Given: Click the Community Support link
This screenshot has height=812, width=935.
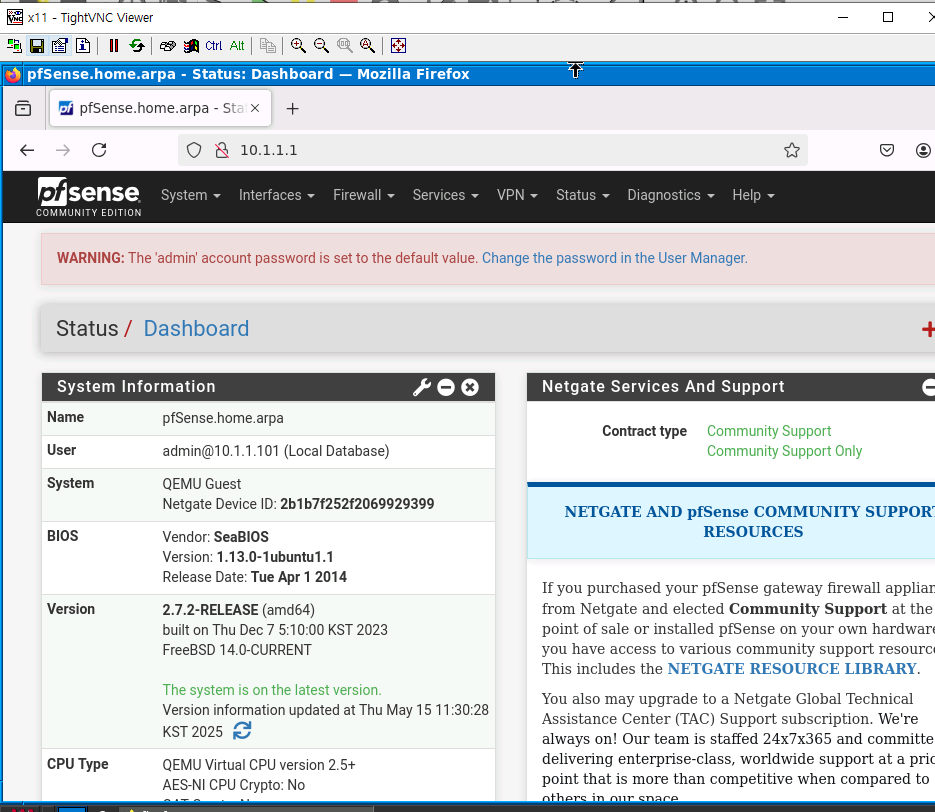Looking at the screenshot, I should pos(769,431).
